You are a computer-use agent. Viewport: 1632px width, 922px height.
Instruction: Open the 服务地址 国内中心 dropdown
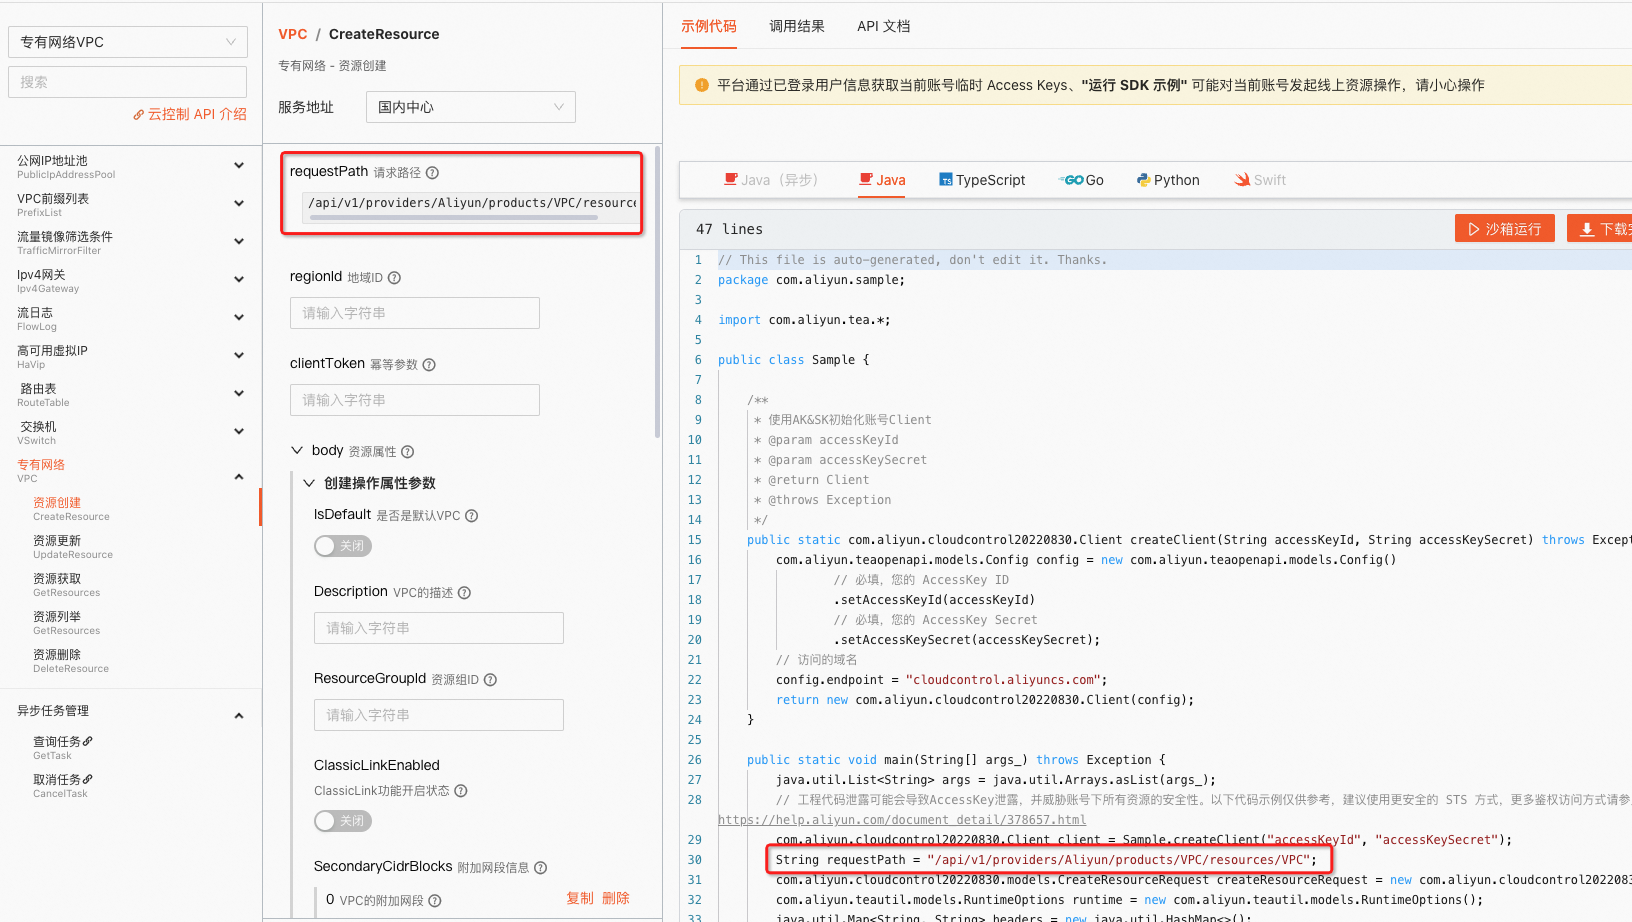coord(471,107)
